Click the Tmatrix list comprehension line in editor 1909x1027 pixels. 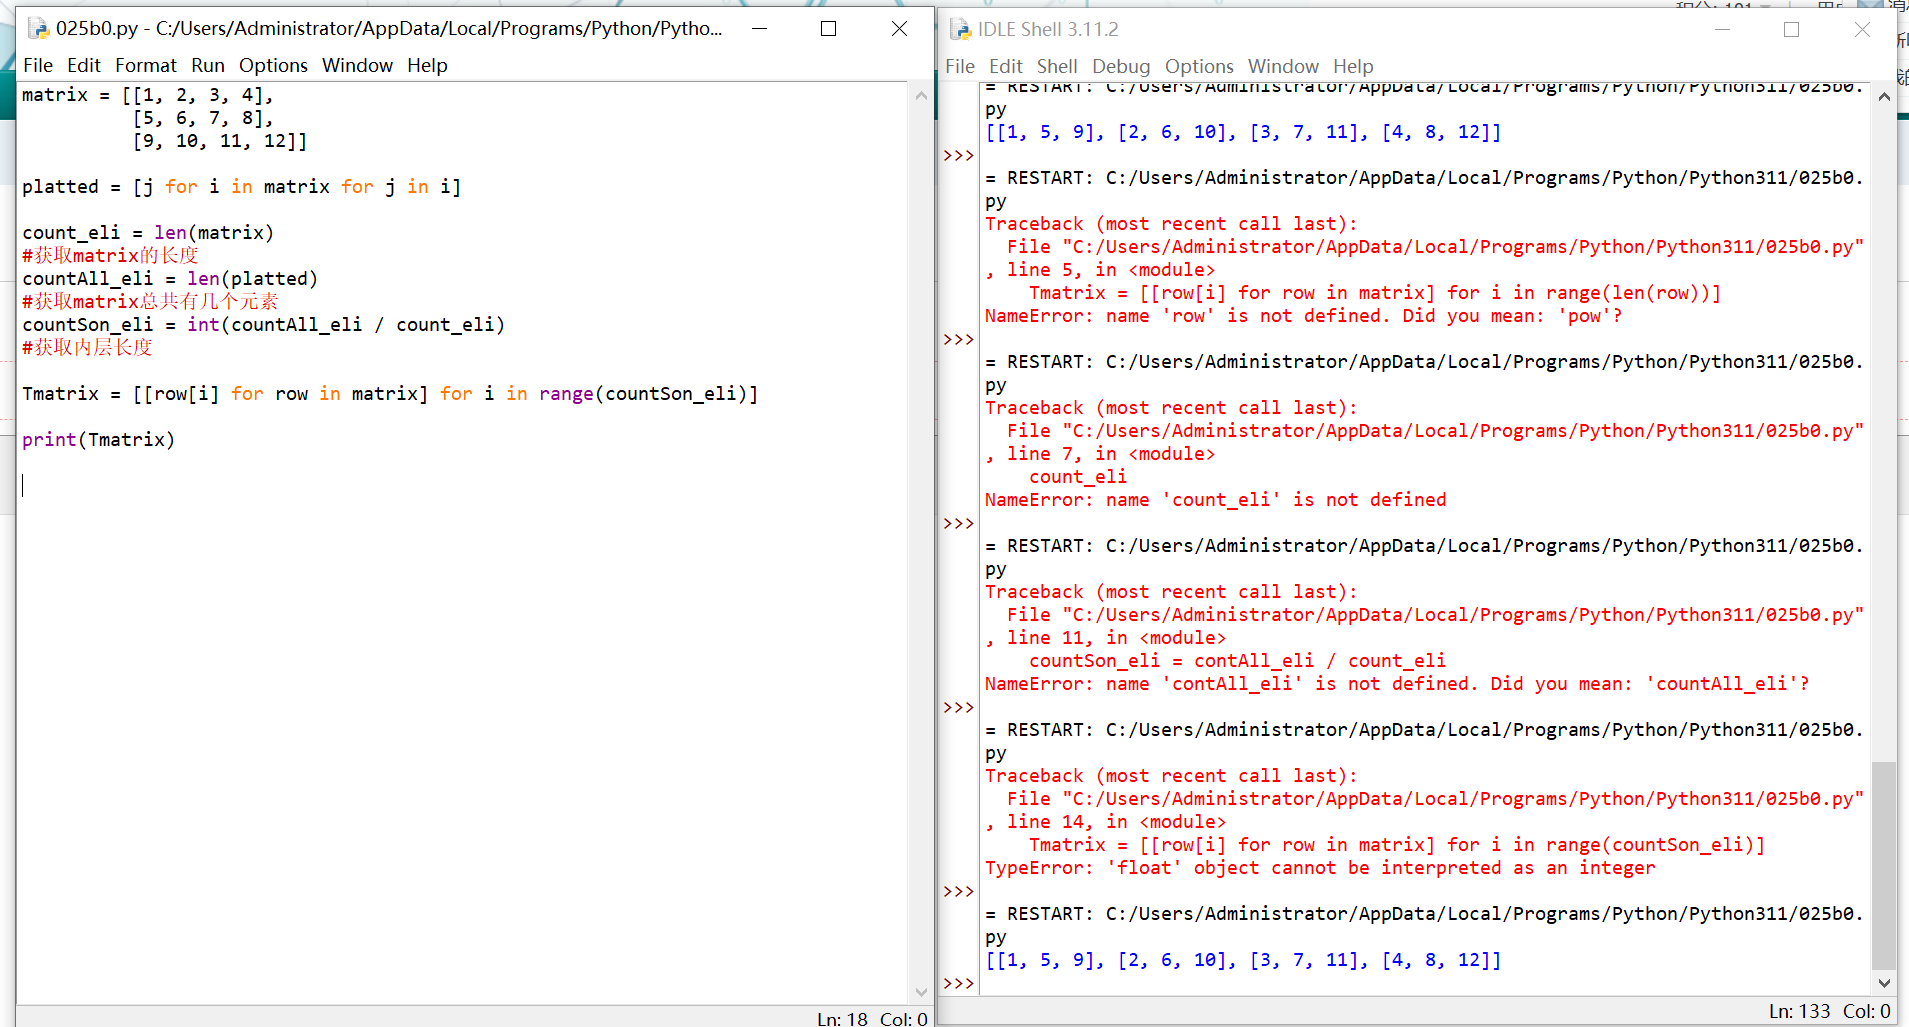pyautogui.click(x=390, y=393)
